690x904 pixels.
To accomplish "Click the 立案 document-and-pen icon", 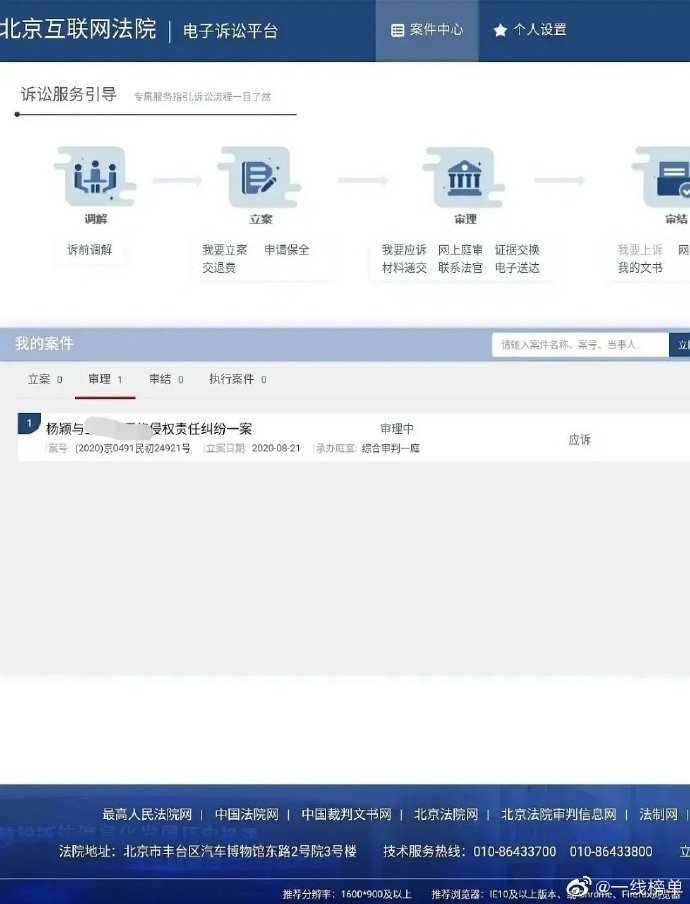I will 259,178.
